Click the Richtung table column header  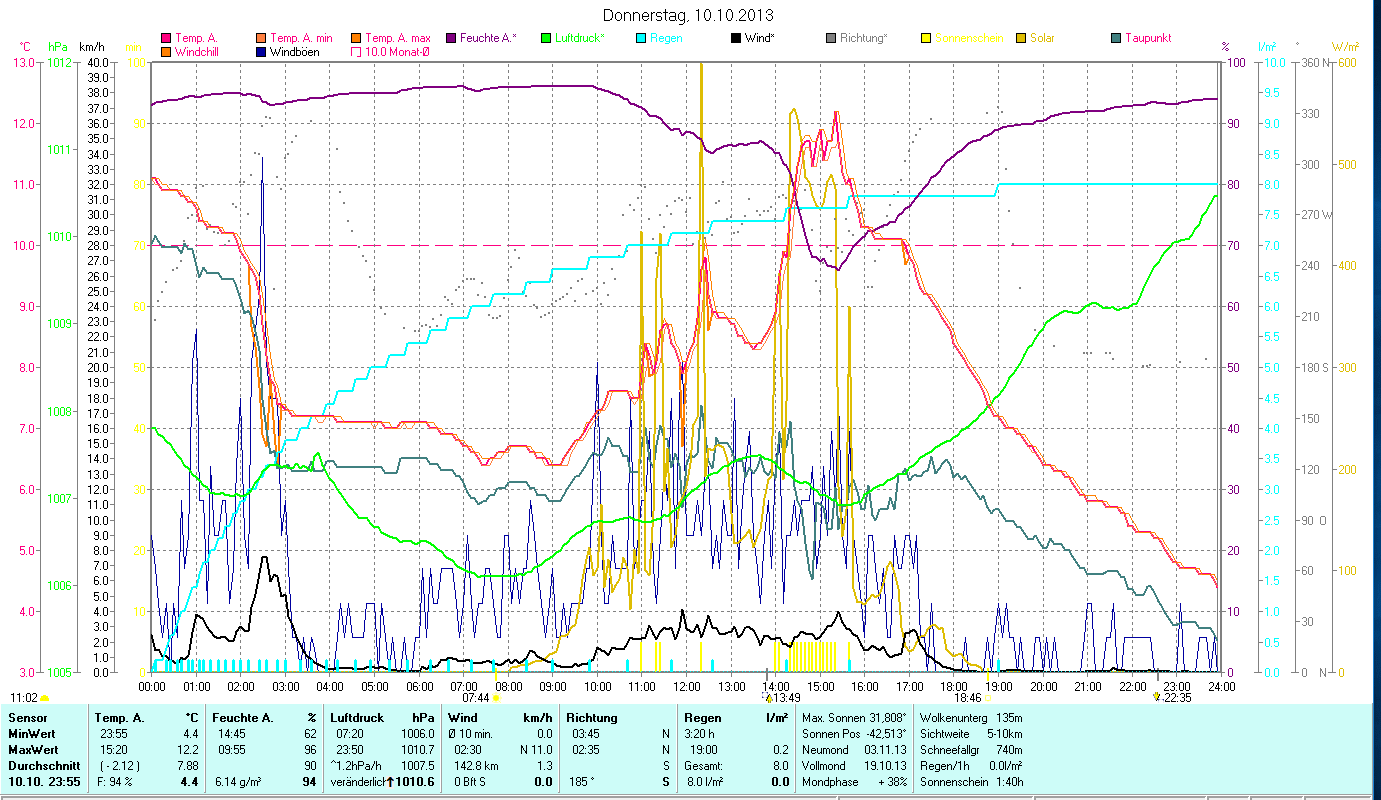click(x=592, y=718)
